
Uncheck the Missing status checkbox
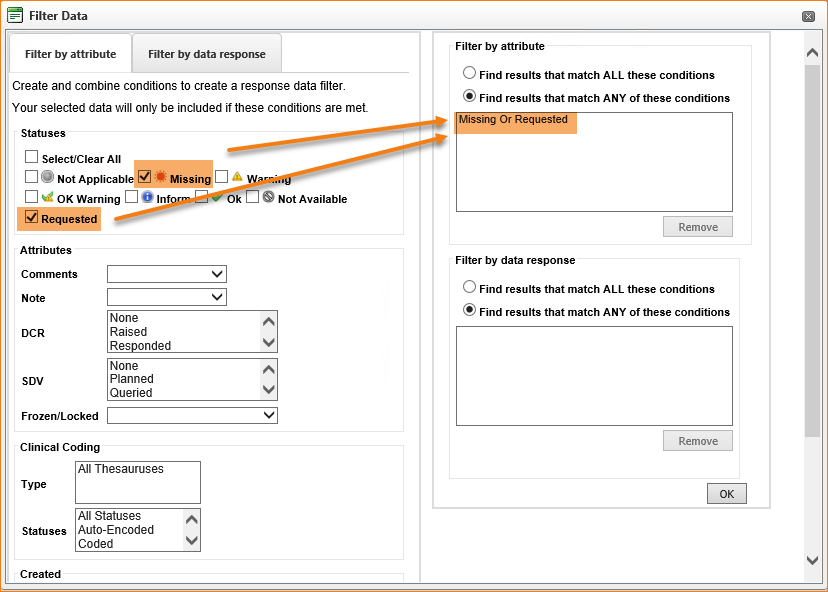coord(144,176)
